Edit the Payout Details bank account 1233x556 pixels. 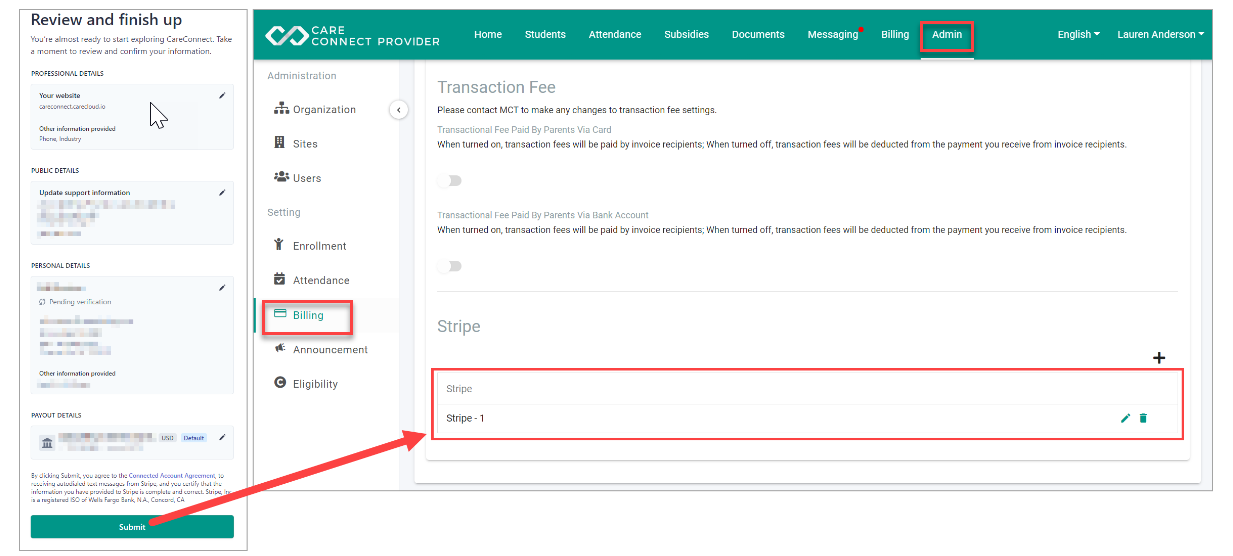pyautogui.click(x=222, y=437)
